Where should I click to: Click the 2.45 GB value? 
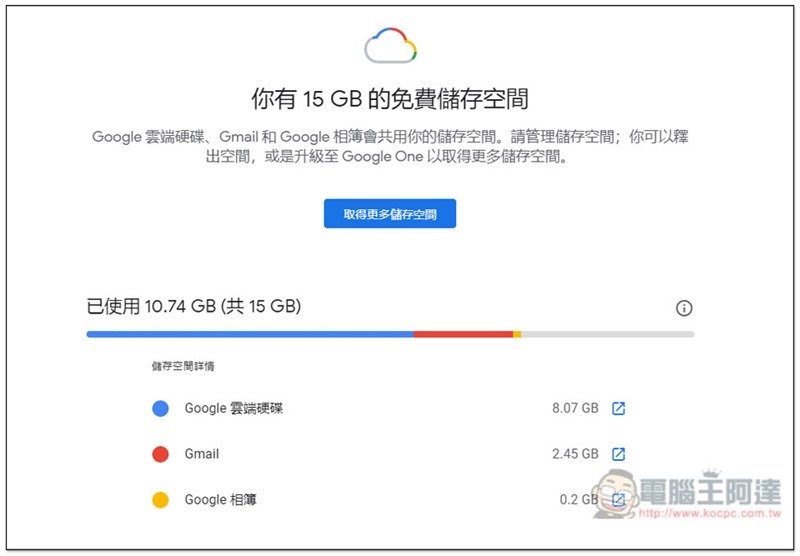[x=575, y=454]
